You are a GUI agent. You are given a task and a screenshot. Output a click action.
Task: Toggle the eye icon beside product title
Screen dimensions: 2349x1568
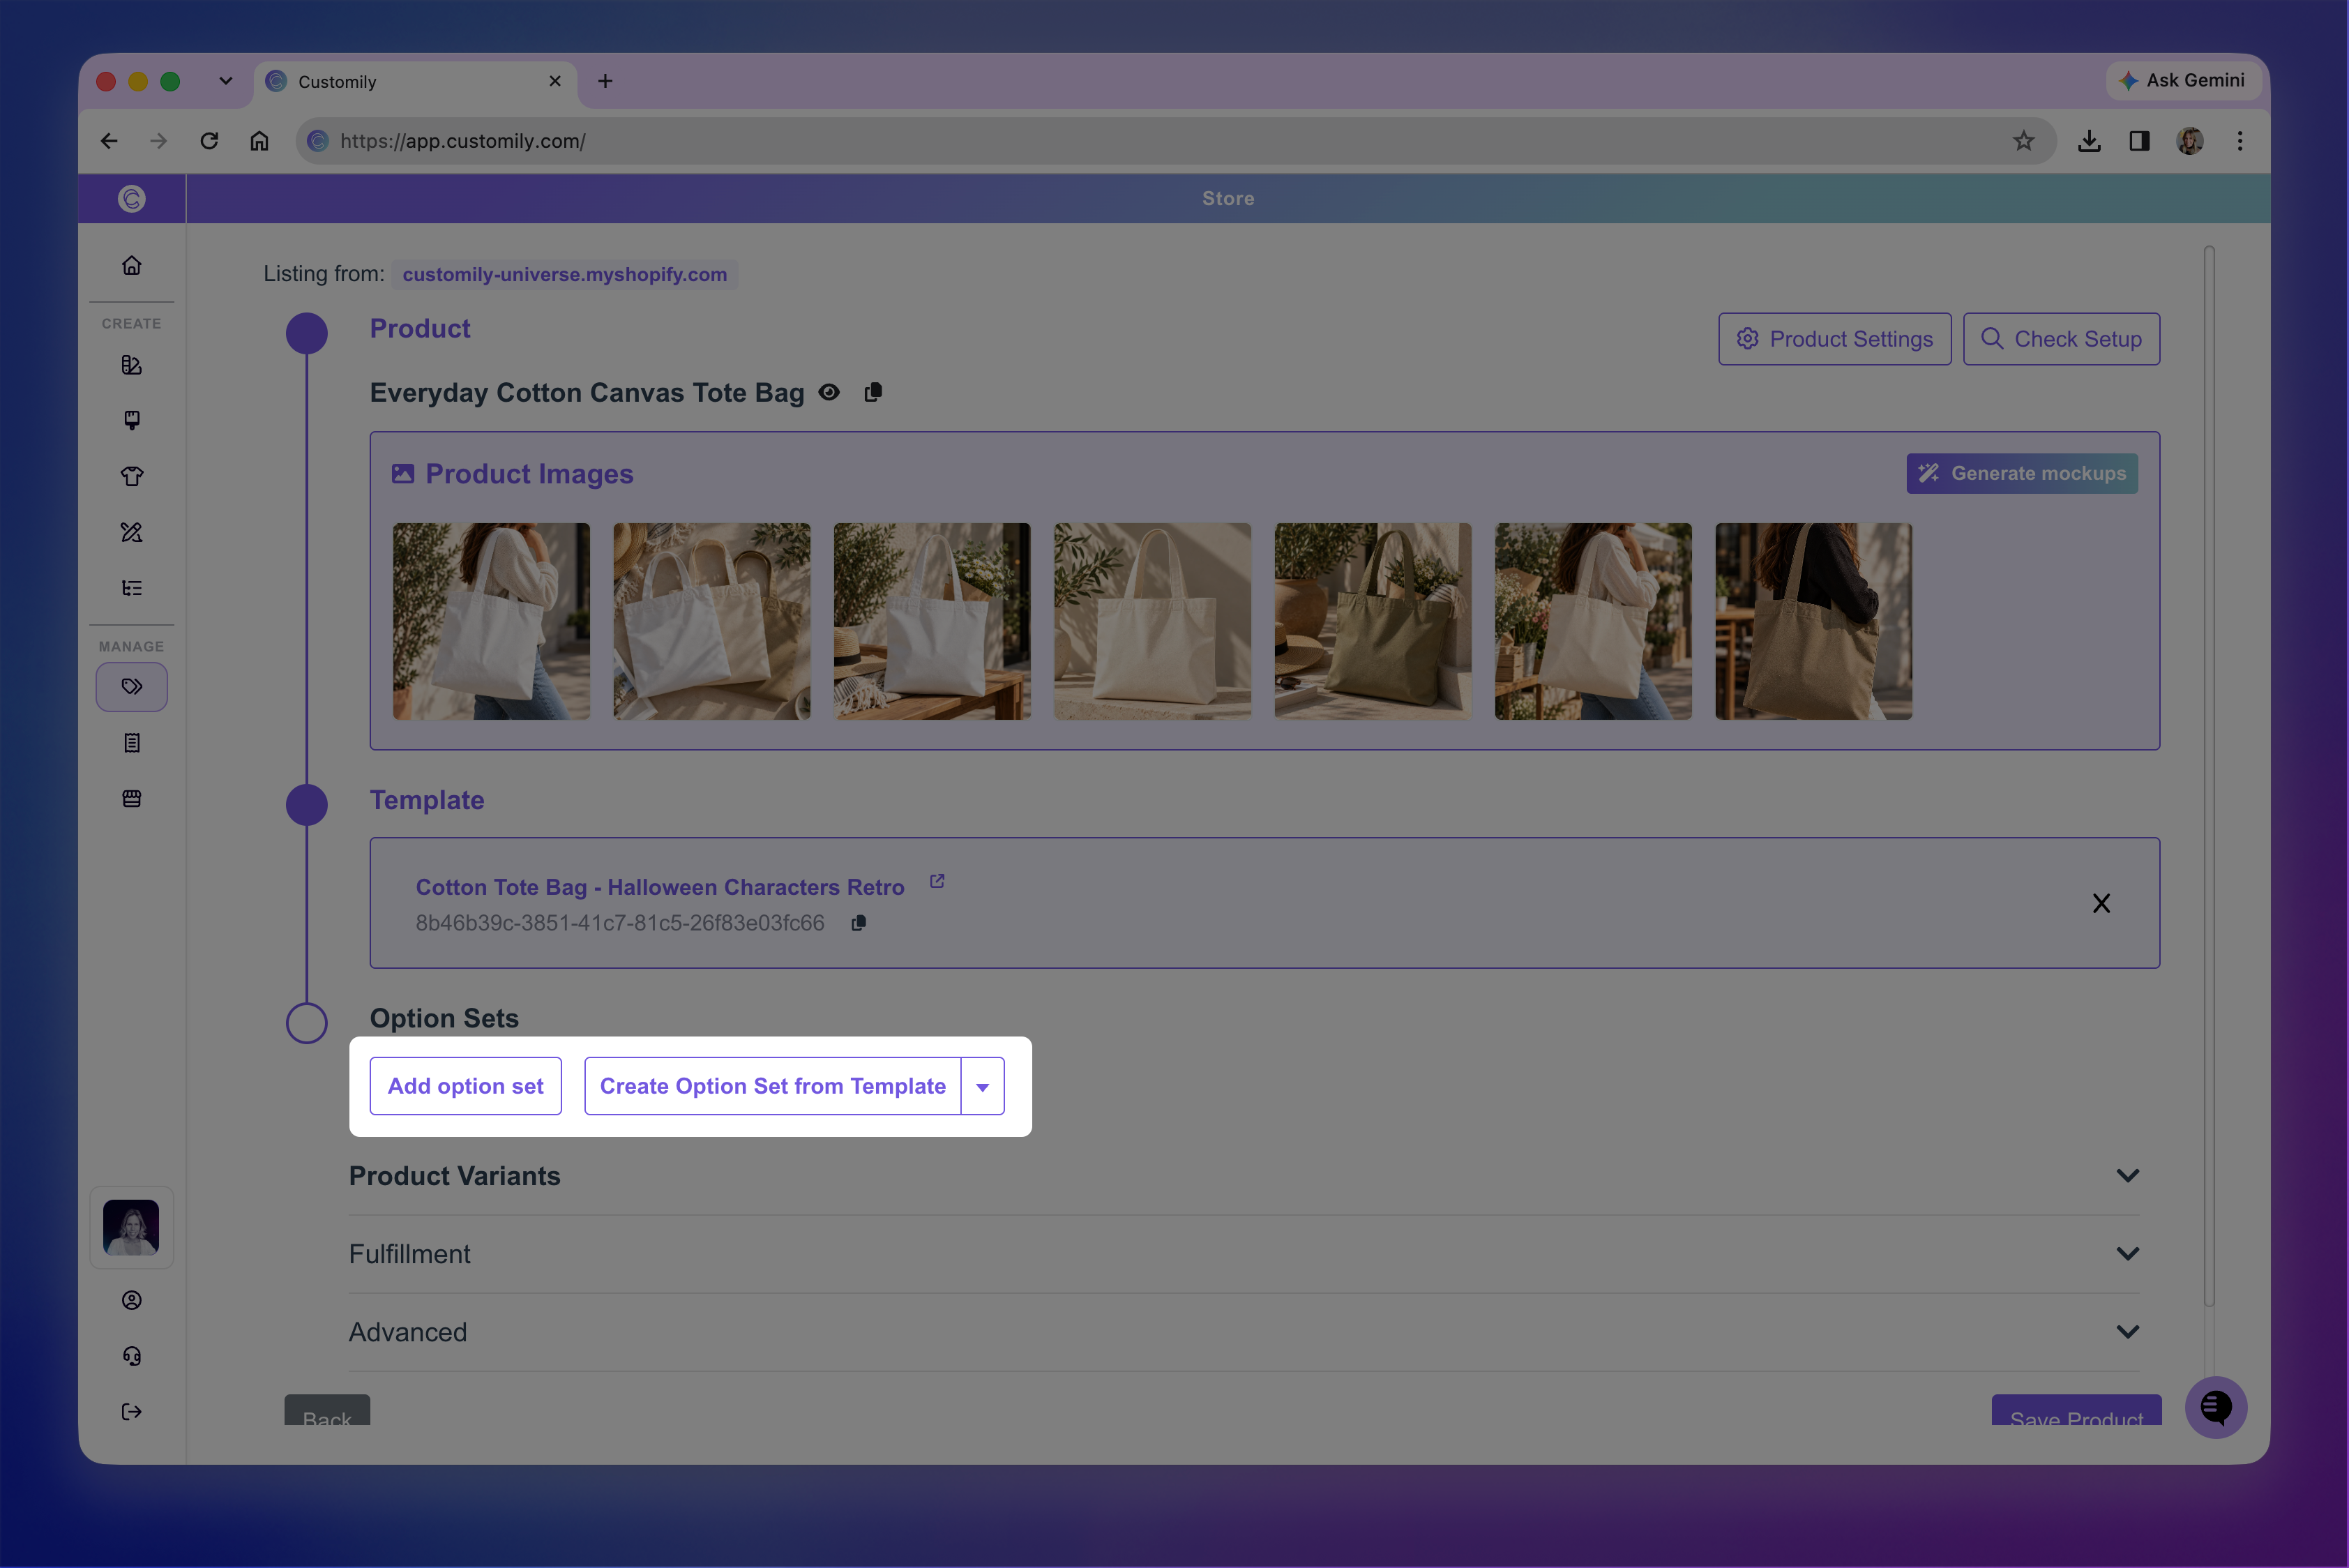(829, 392)
